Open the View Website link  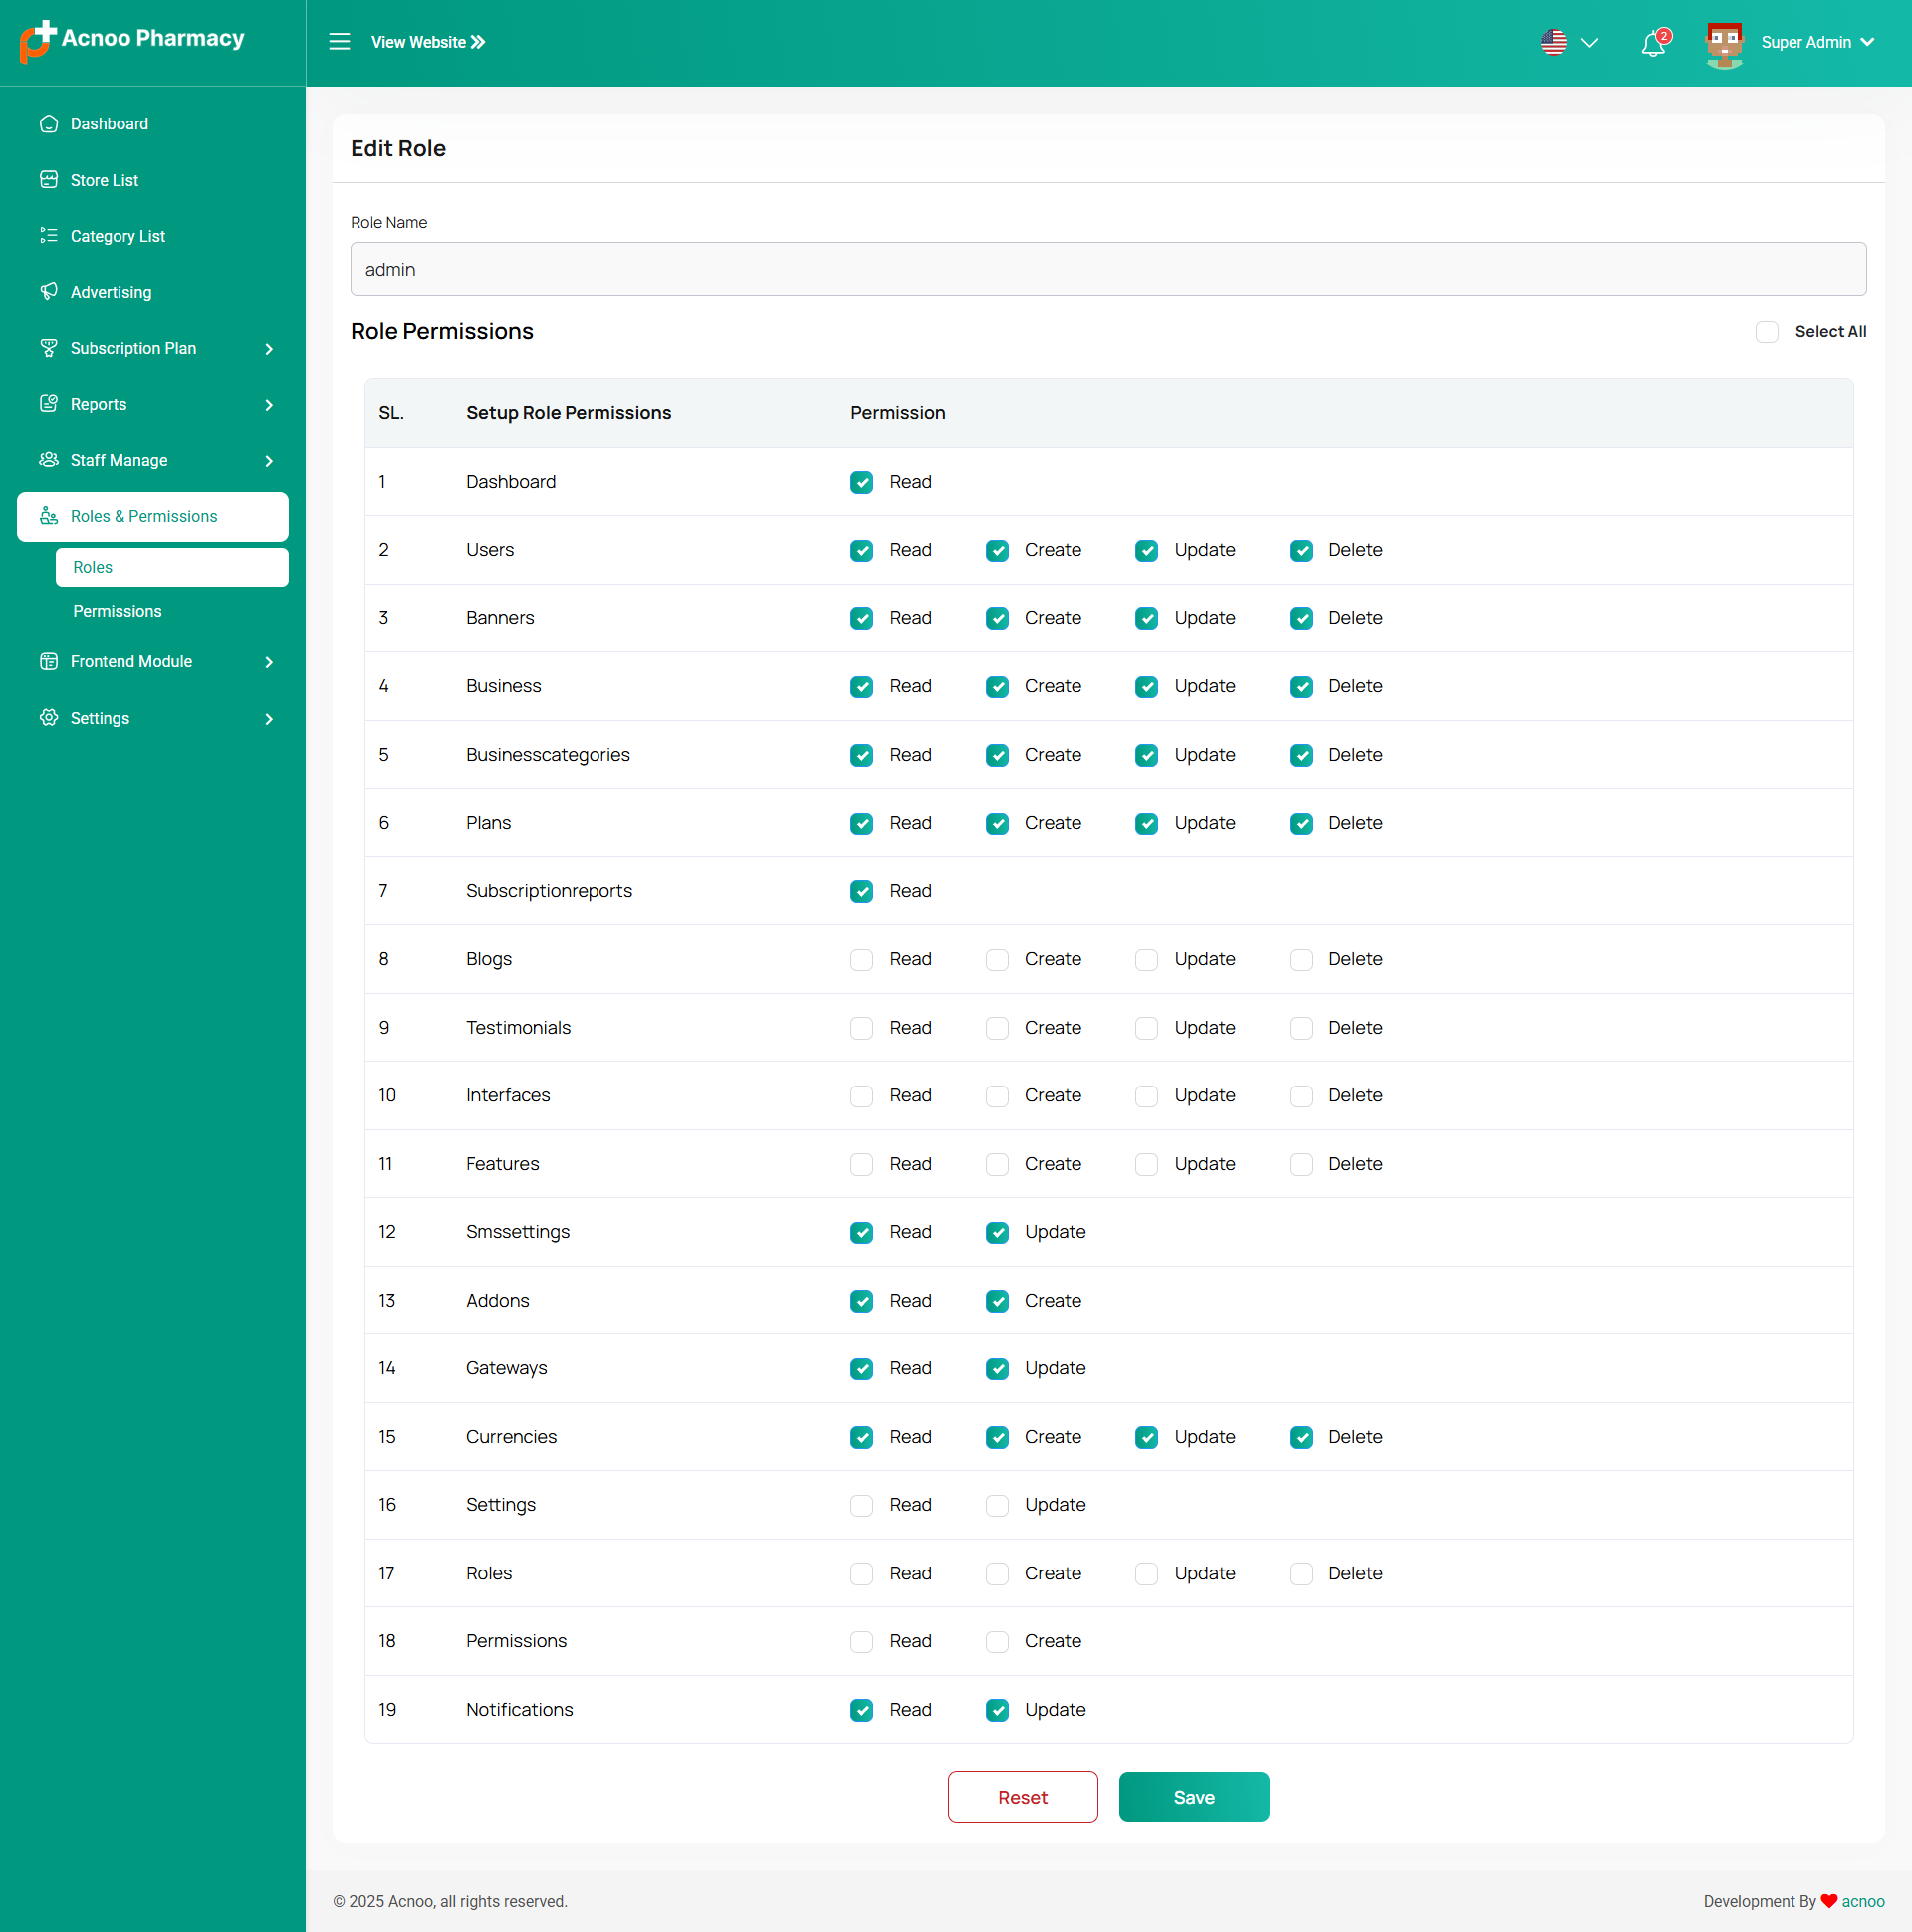[x=428, y=43]
